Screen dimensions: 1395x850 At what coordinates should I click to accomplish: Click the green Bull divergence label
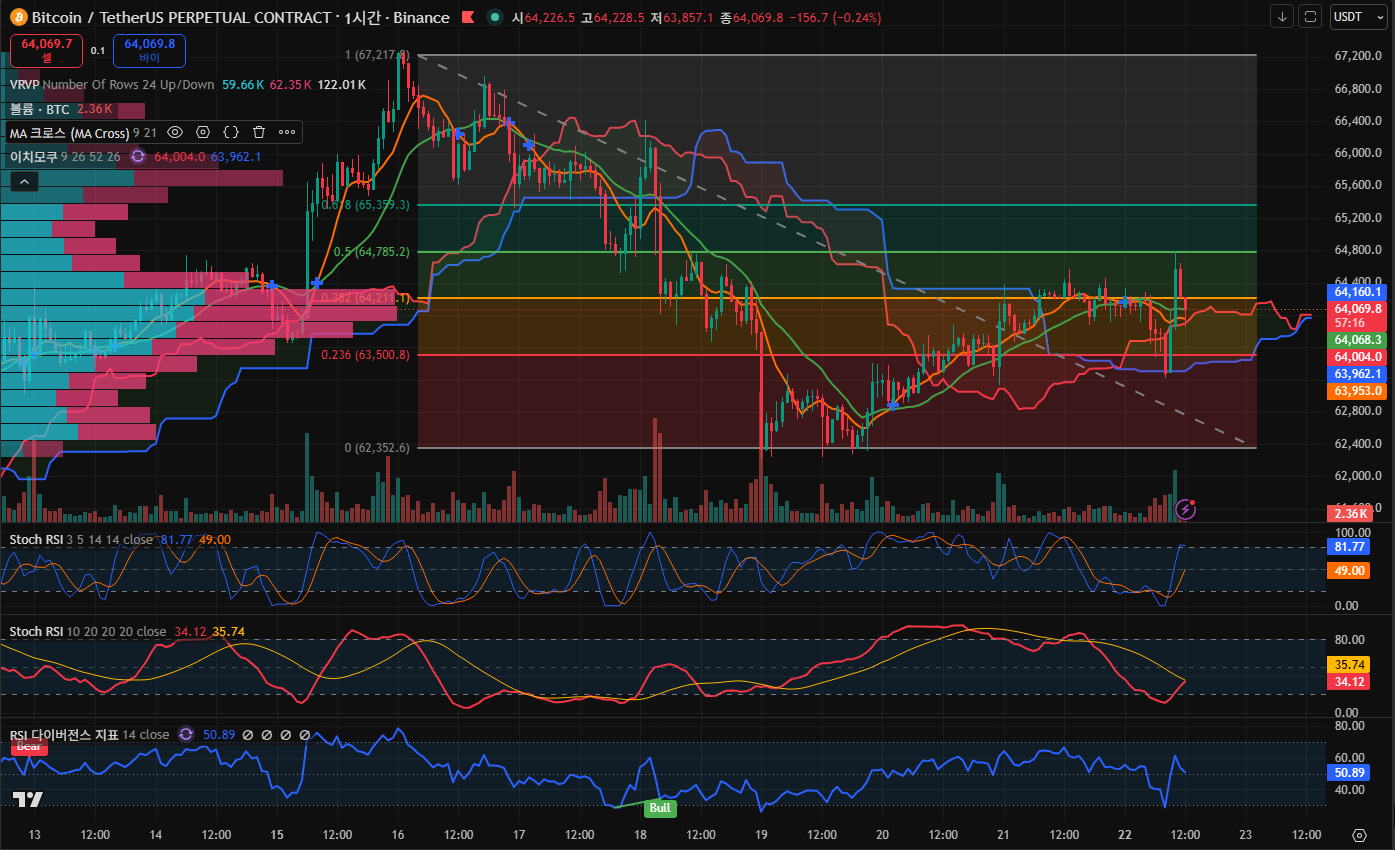660,808
